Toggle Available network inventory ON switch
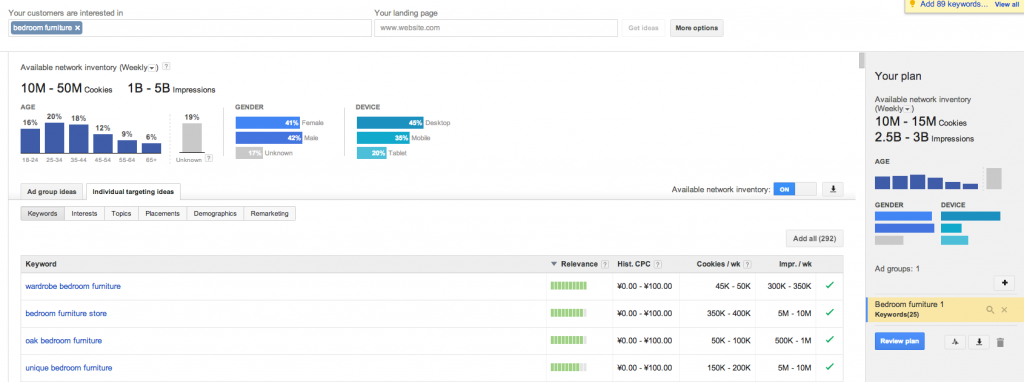This screenshot has height=382, width=1024. pos(795,189)
